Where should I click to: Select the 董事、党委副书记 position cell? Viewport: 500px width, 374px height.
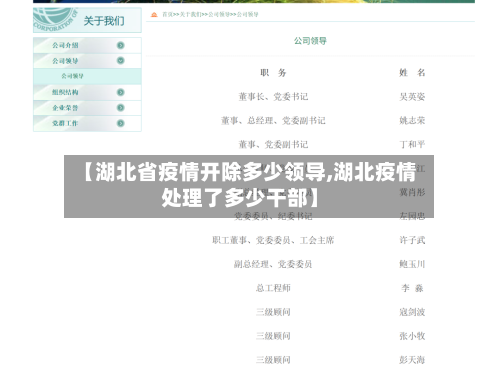click(273, 144)
